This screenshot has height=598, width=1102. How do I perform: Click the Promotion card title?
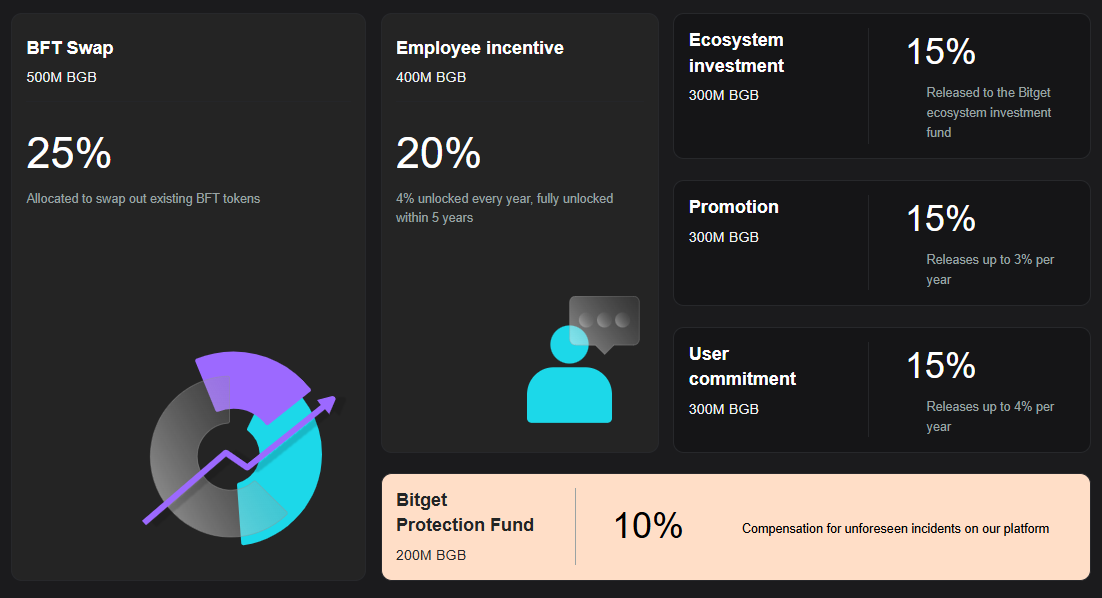734,207
